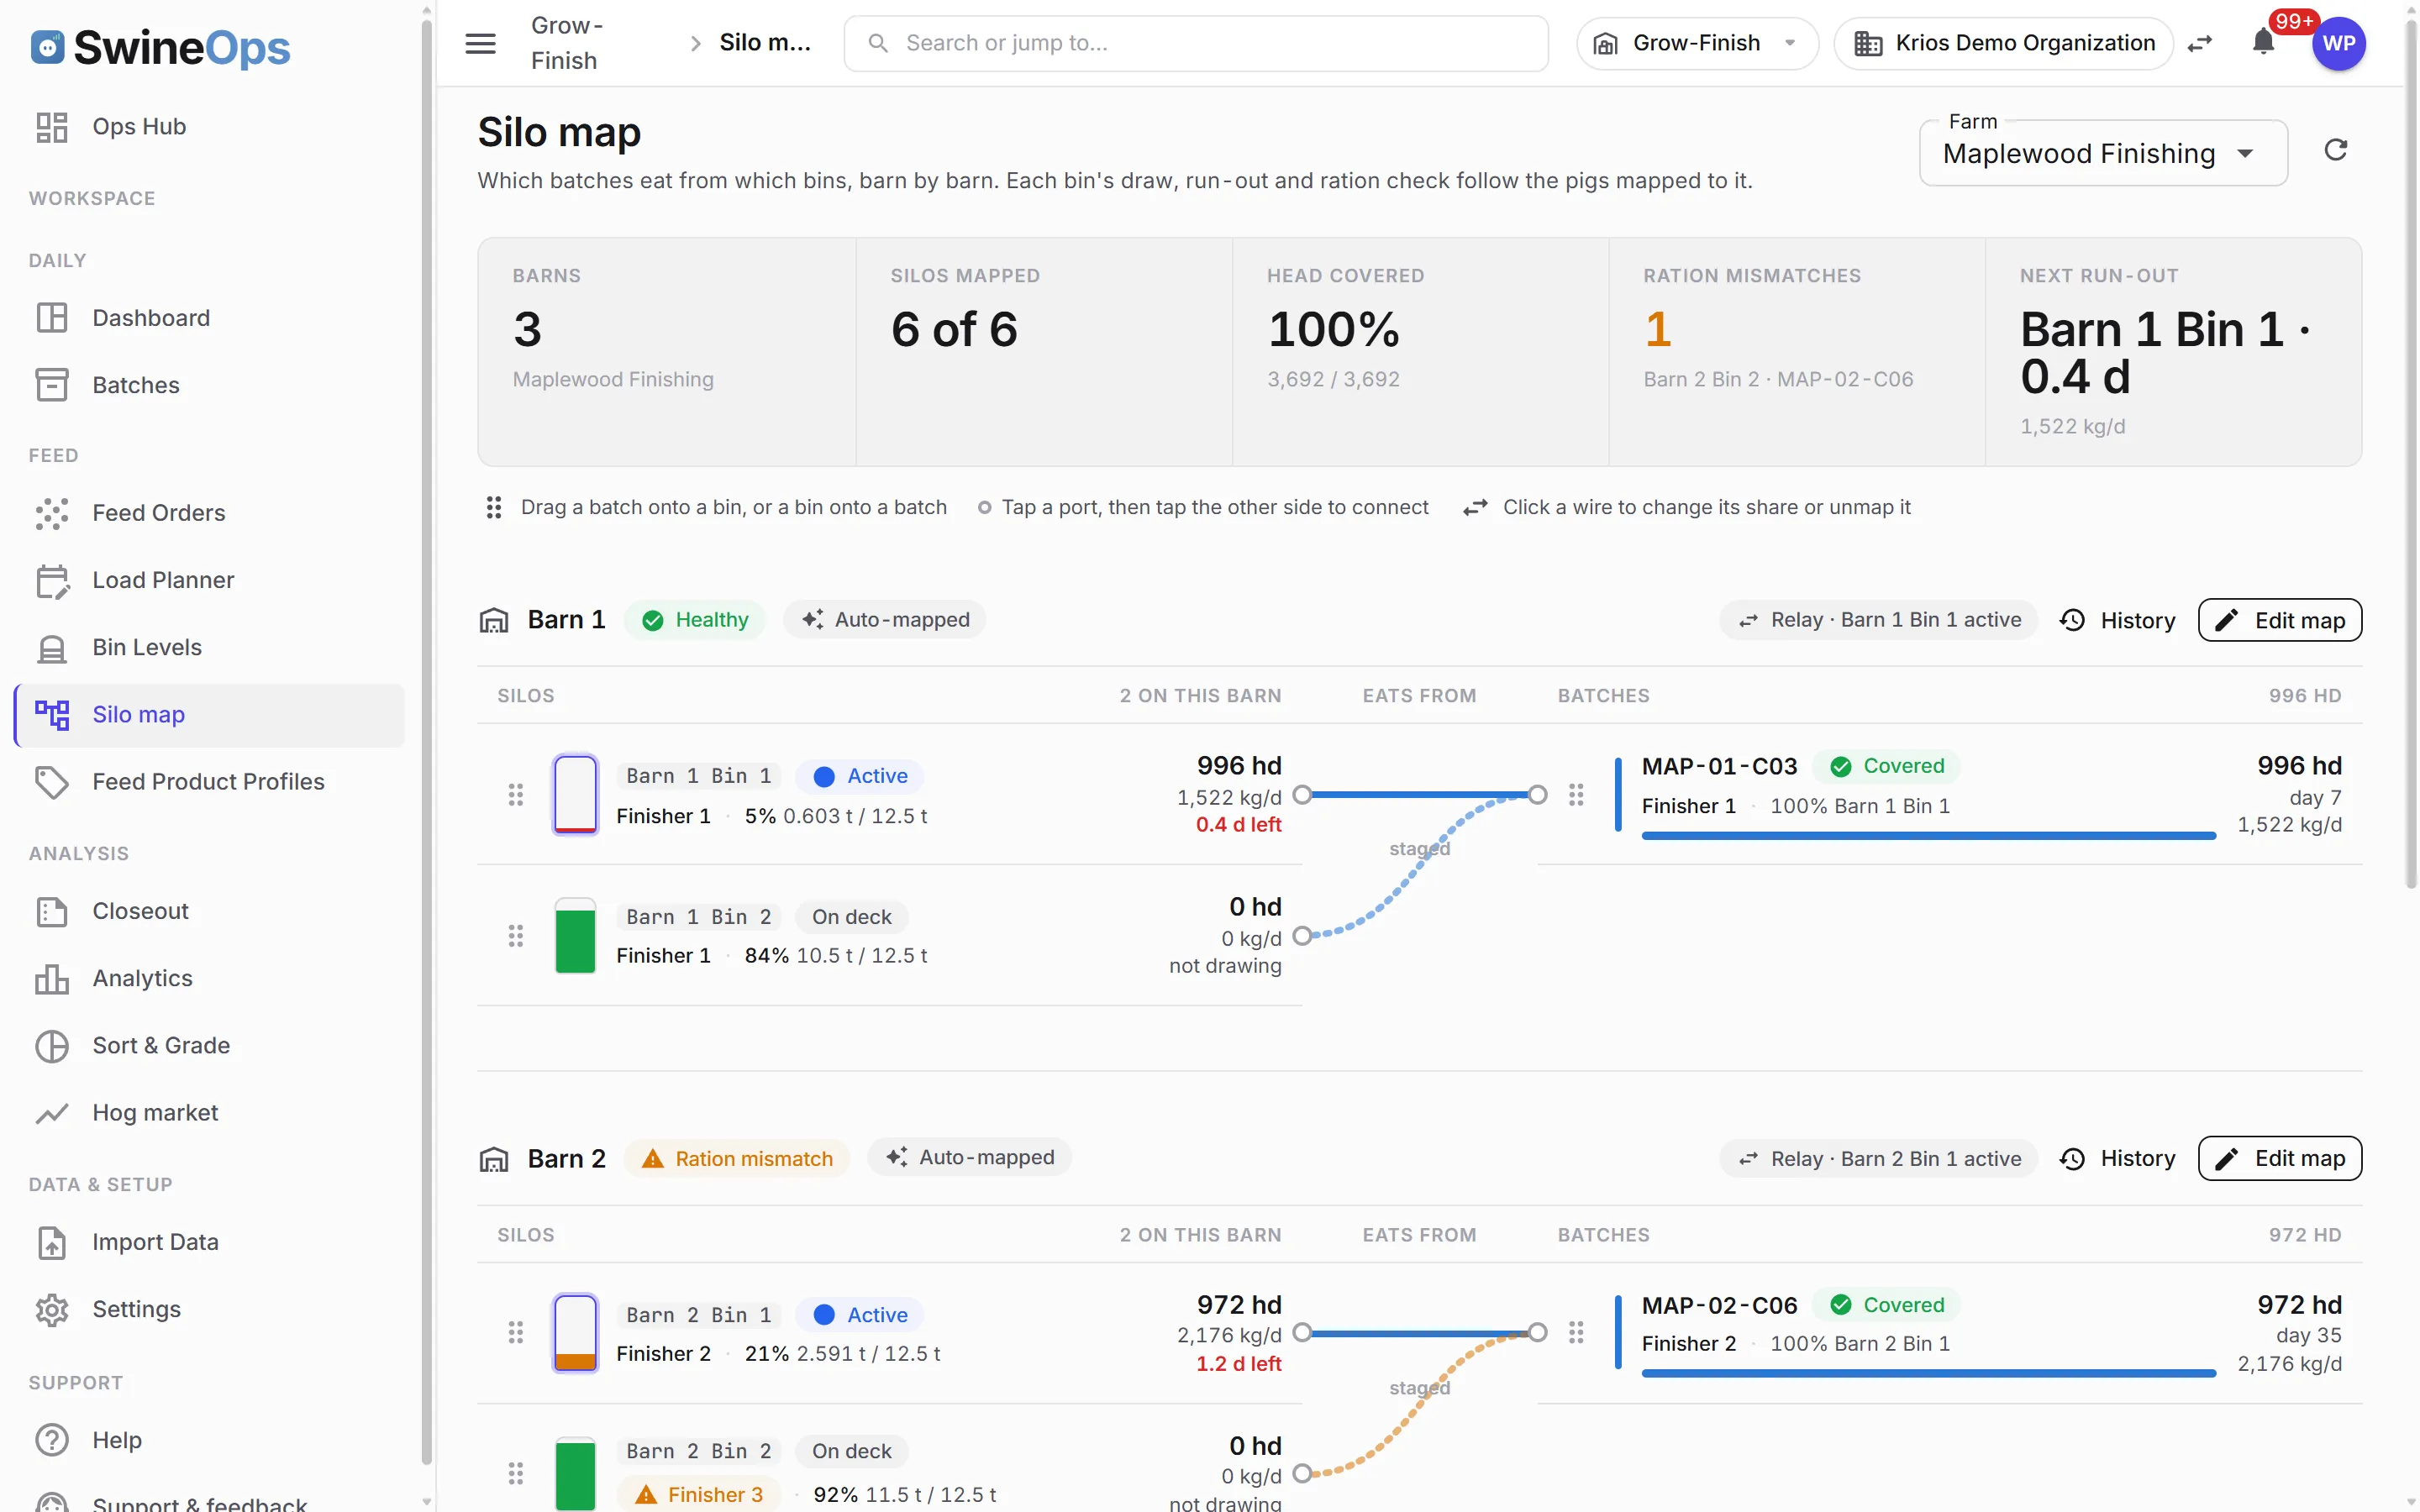This screenshot has height=1512, width=2420.
Task: Open the hamburger navigation menu
Action: [480, 43]
